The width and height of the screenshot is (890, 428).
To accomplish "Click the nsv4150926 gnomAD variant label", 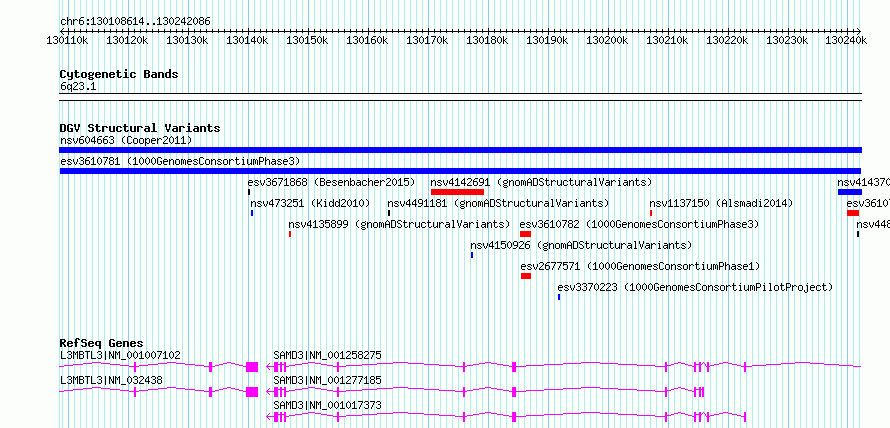I will [x=581, y=245].
